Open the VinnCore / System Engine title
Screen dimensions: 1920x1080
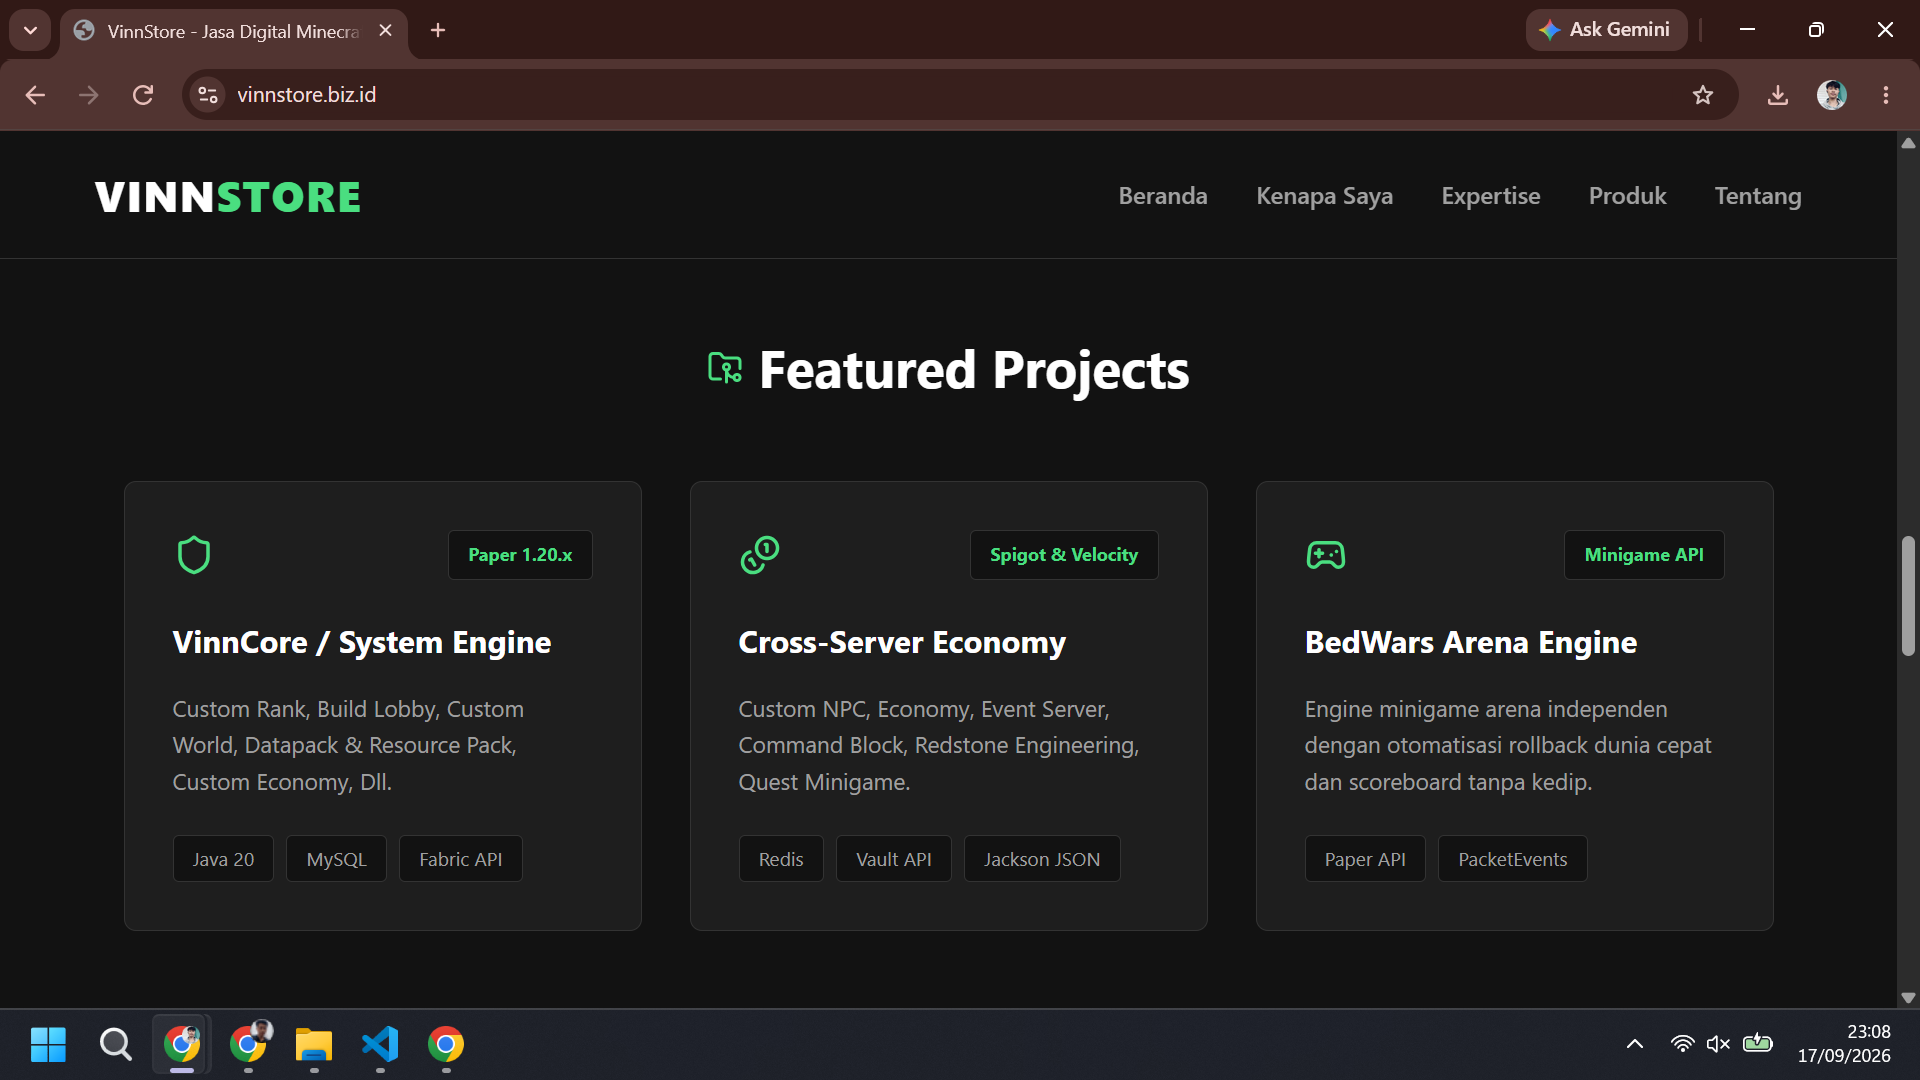[362, 642]
